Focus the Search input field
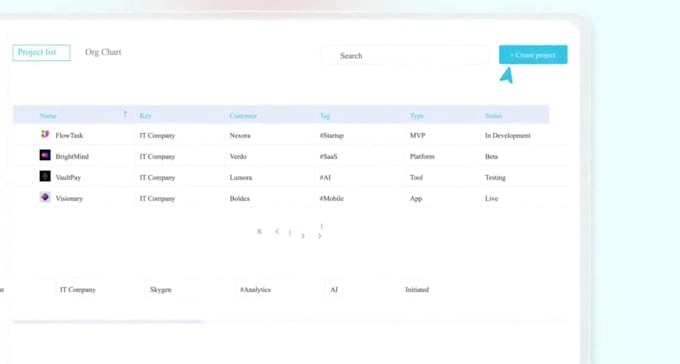This screenshot has height=364, width=680. coord(405,56)
